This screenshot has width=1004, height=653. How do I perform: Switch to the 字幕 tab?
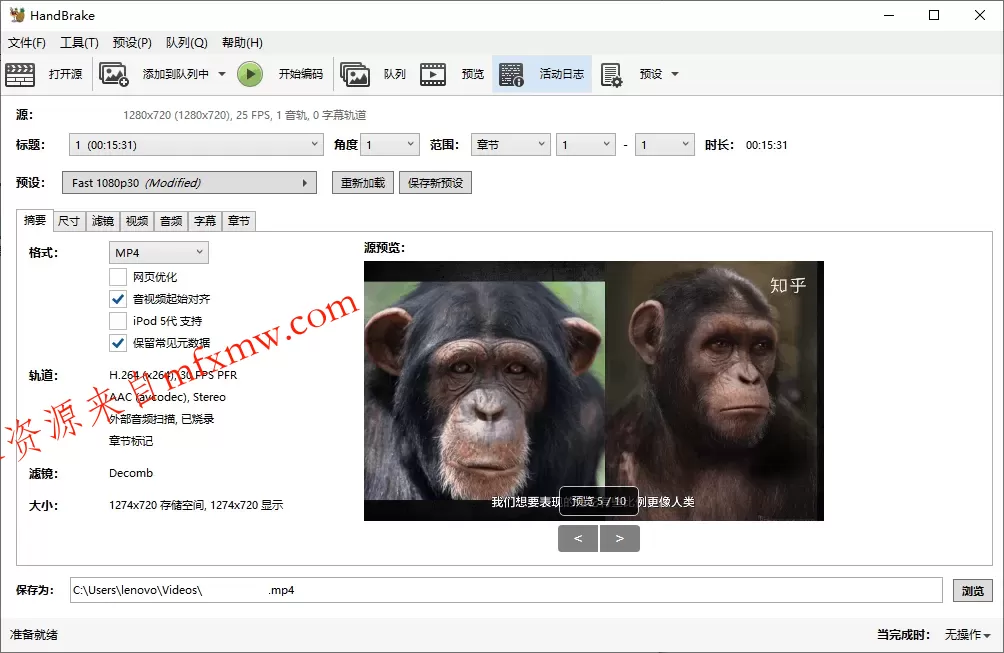pos(205,221)
